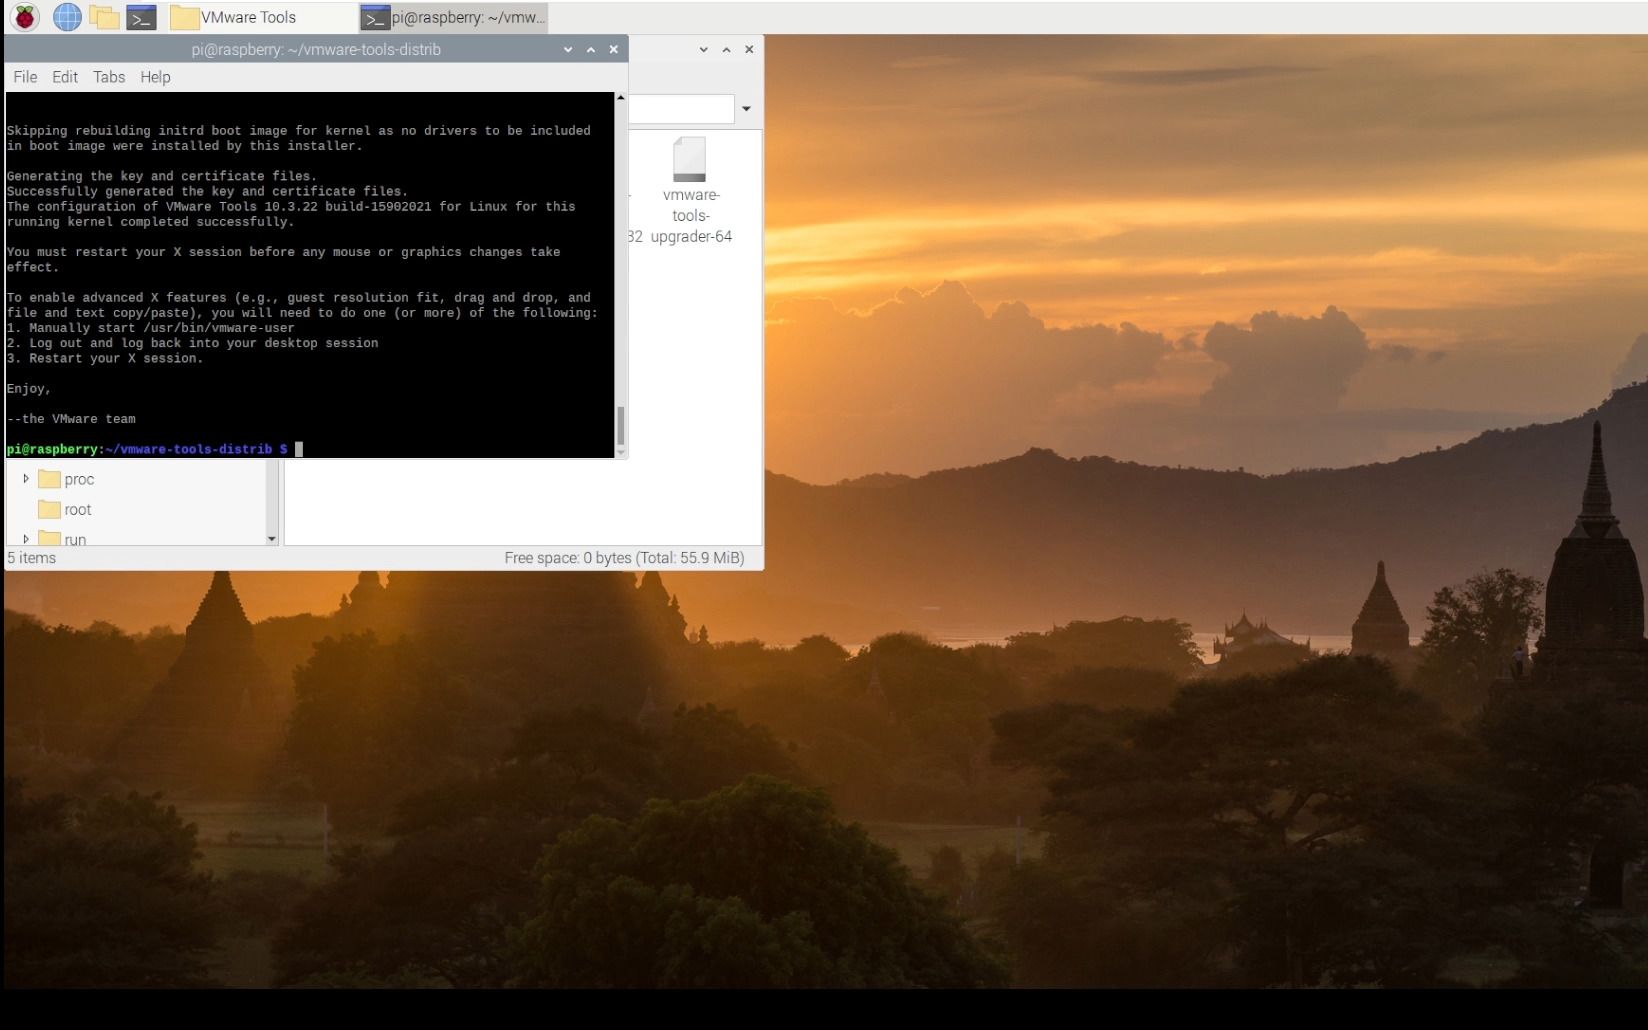Expand the proc folder in tree
The image size is (1648, 1030).
coord(26,479)
